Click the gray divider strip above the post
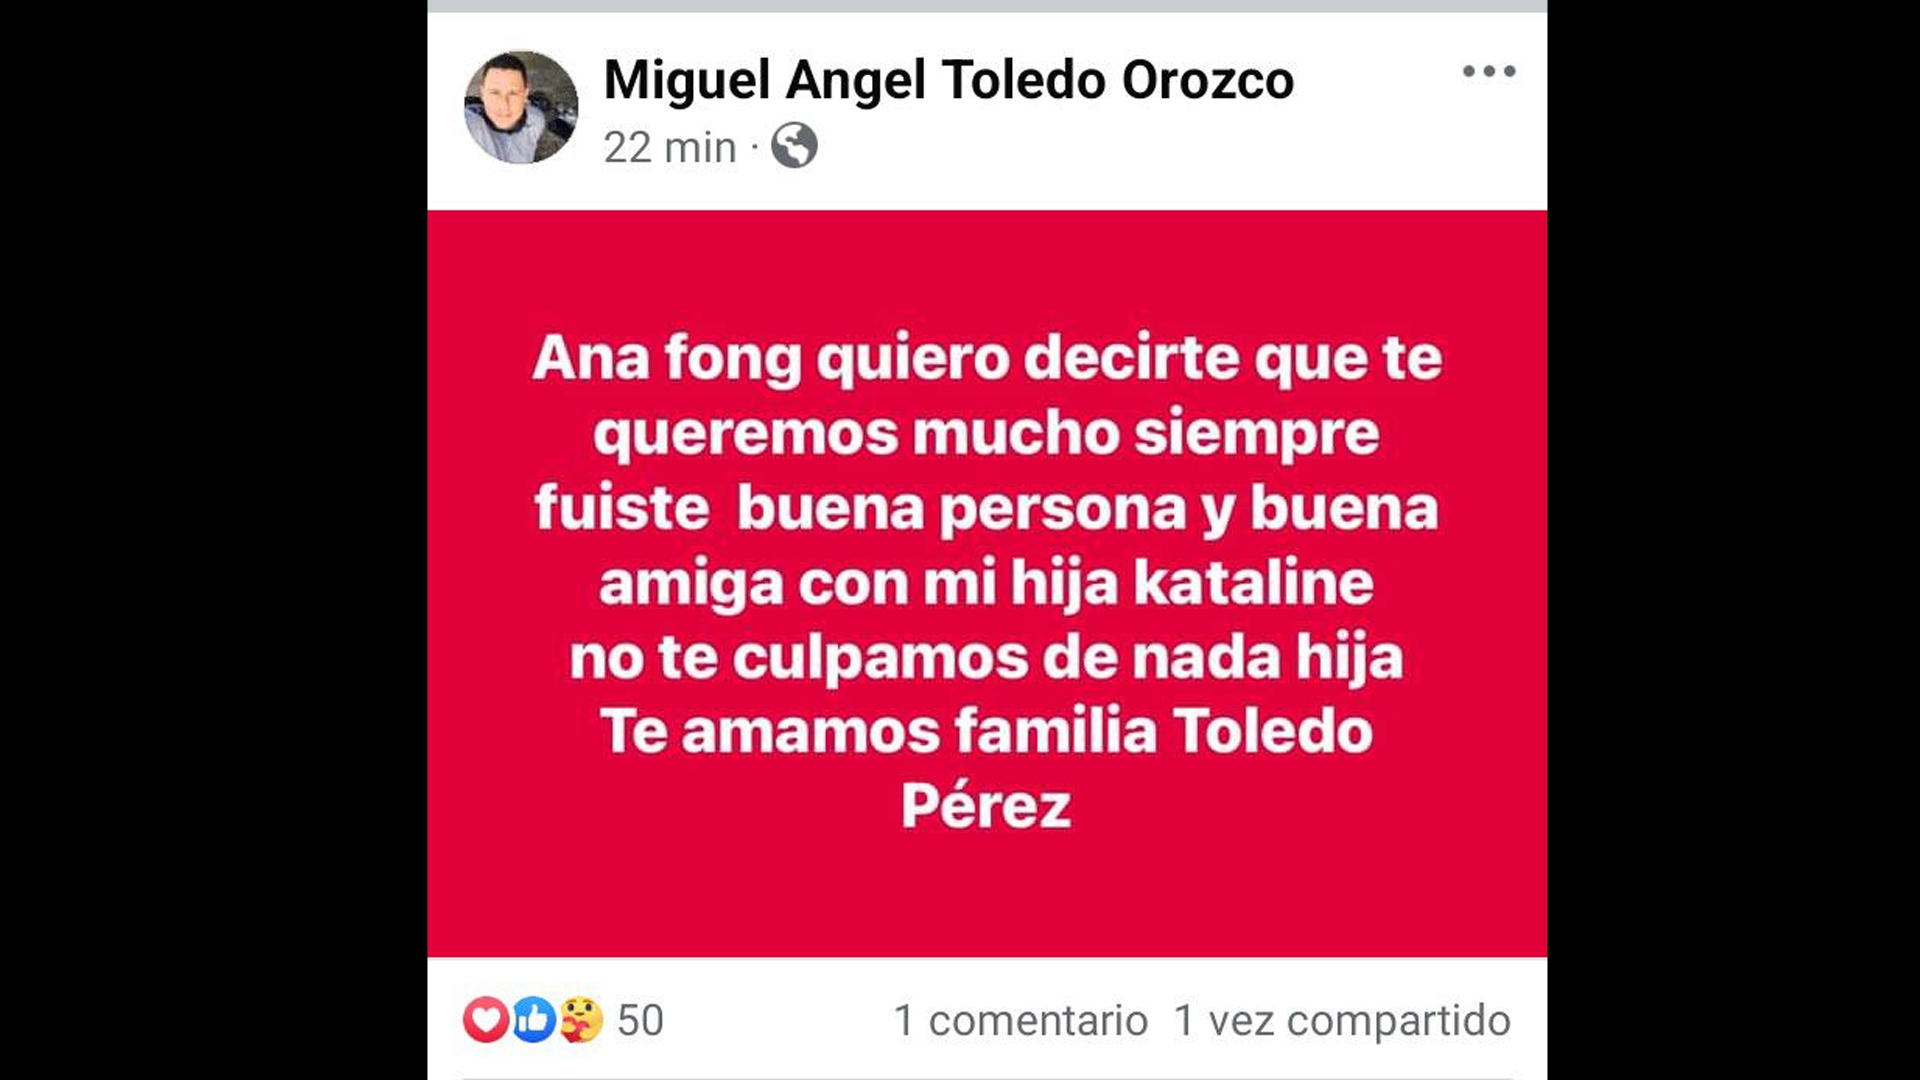Screen dimensions: 1920x1080 click(987, 6)
